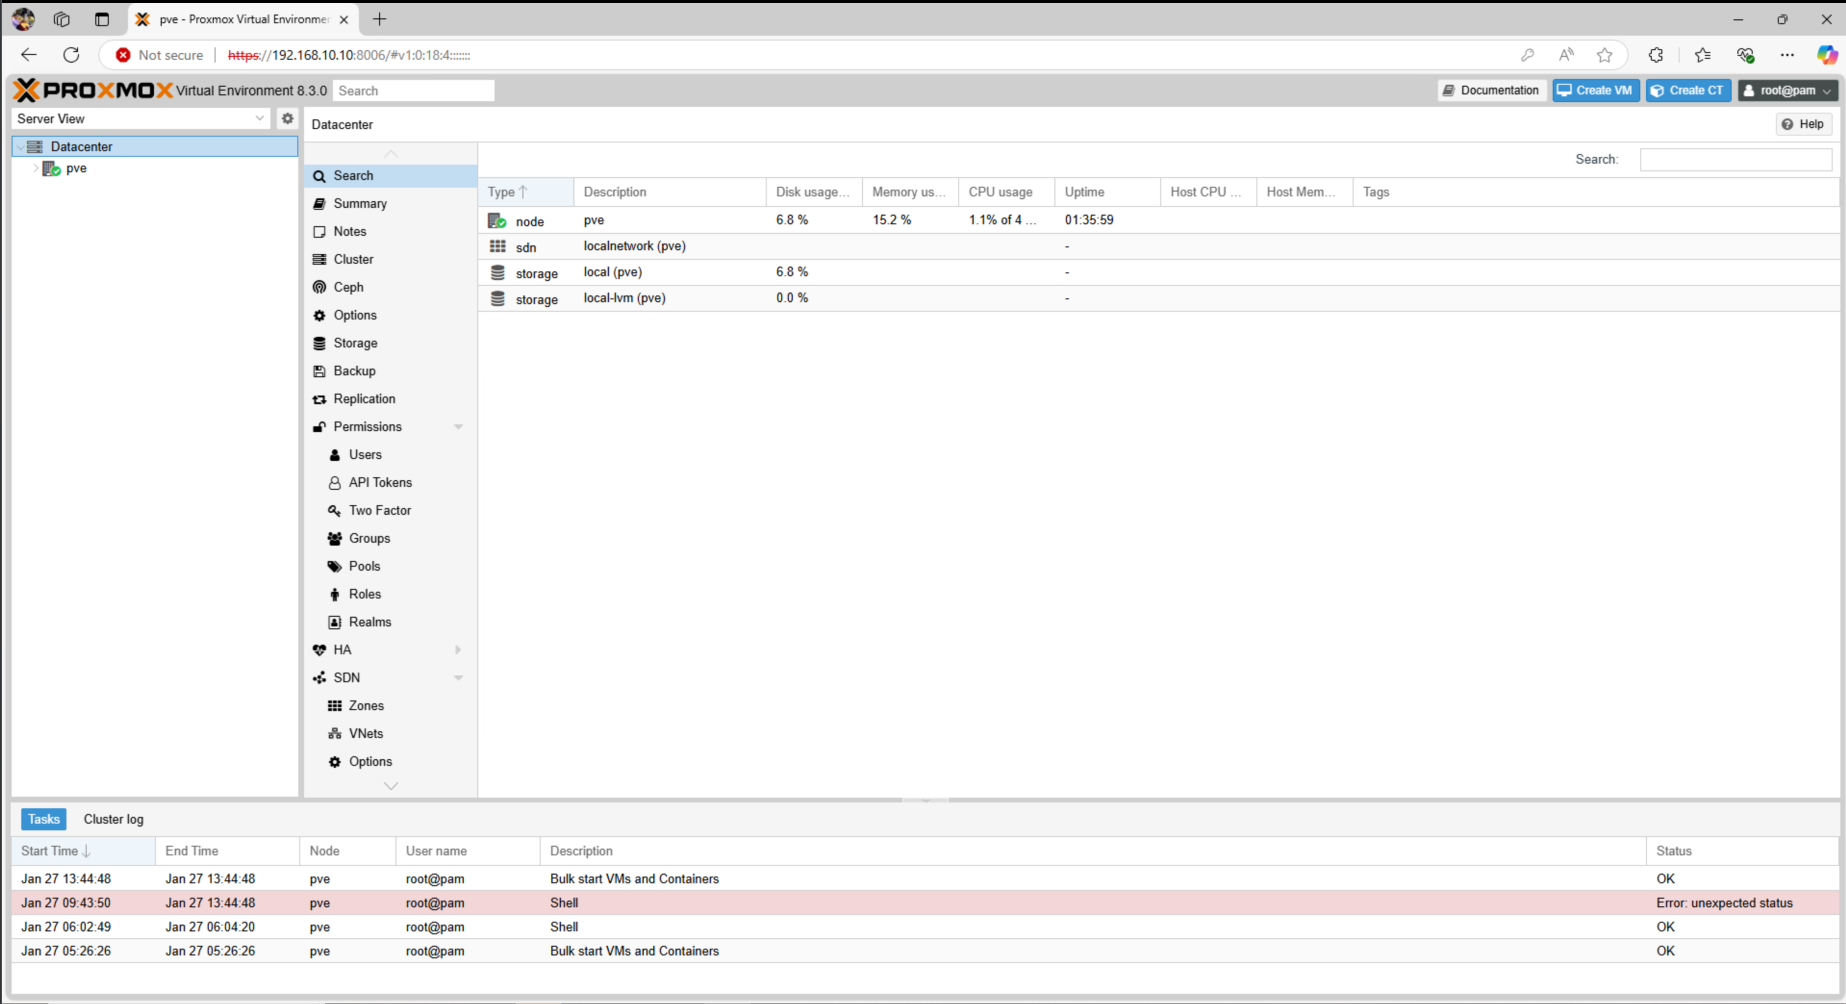Select the Jan 27 13:44:48 bulk start task
Image resolution: width=1846 pixels, height=1004 pixels.
pyautogui.click(x=925, y=879)
